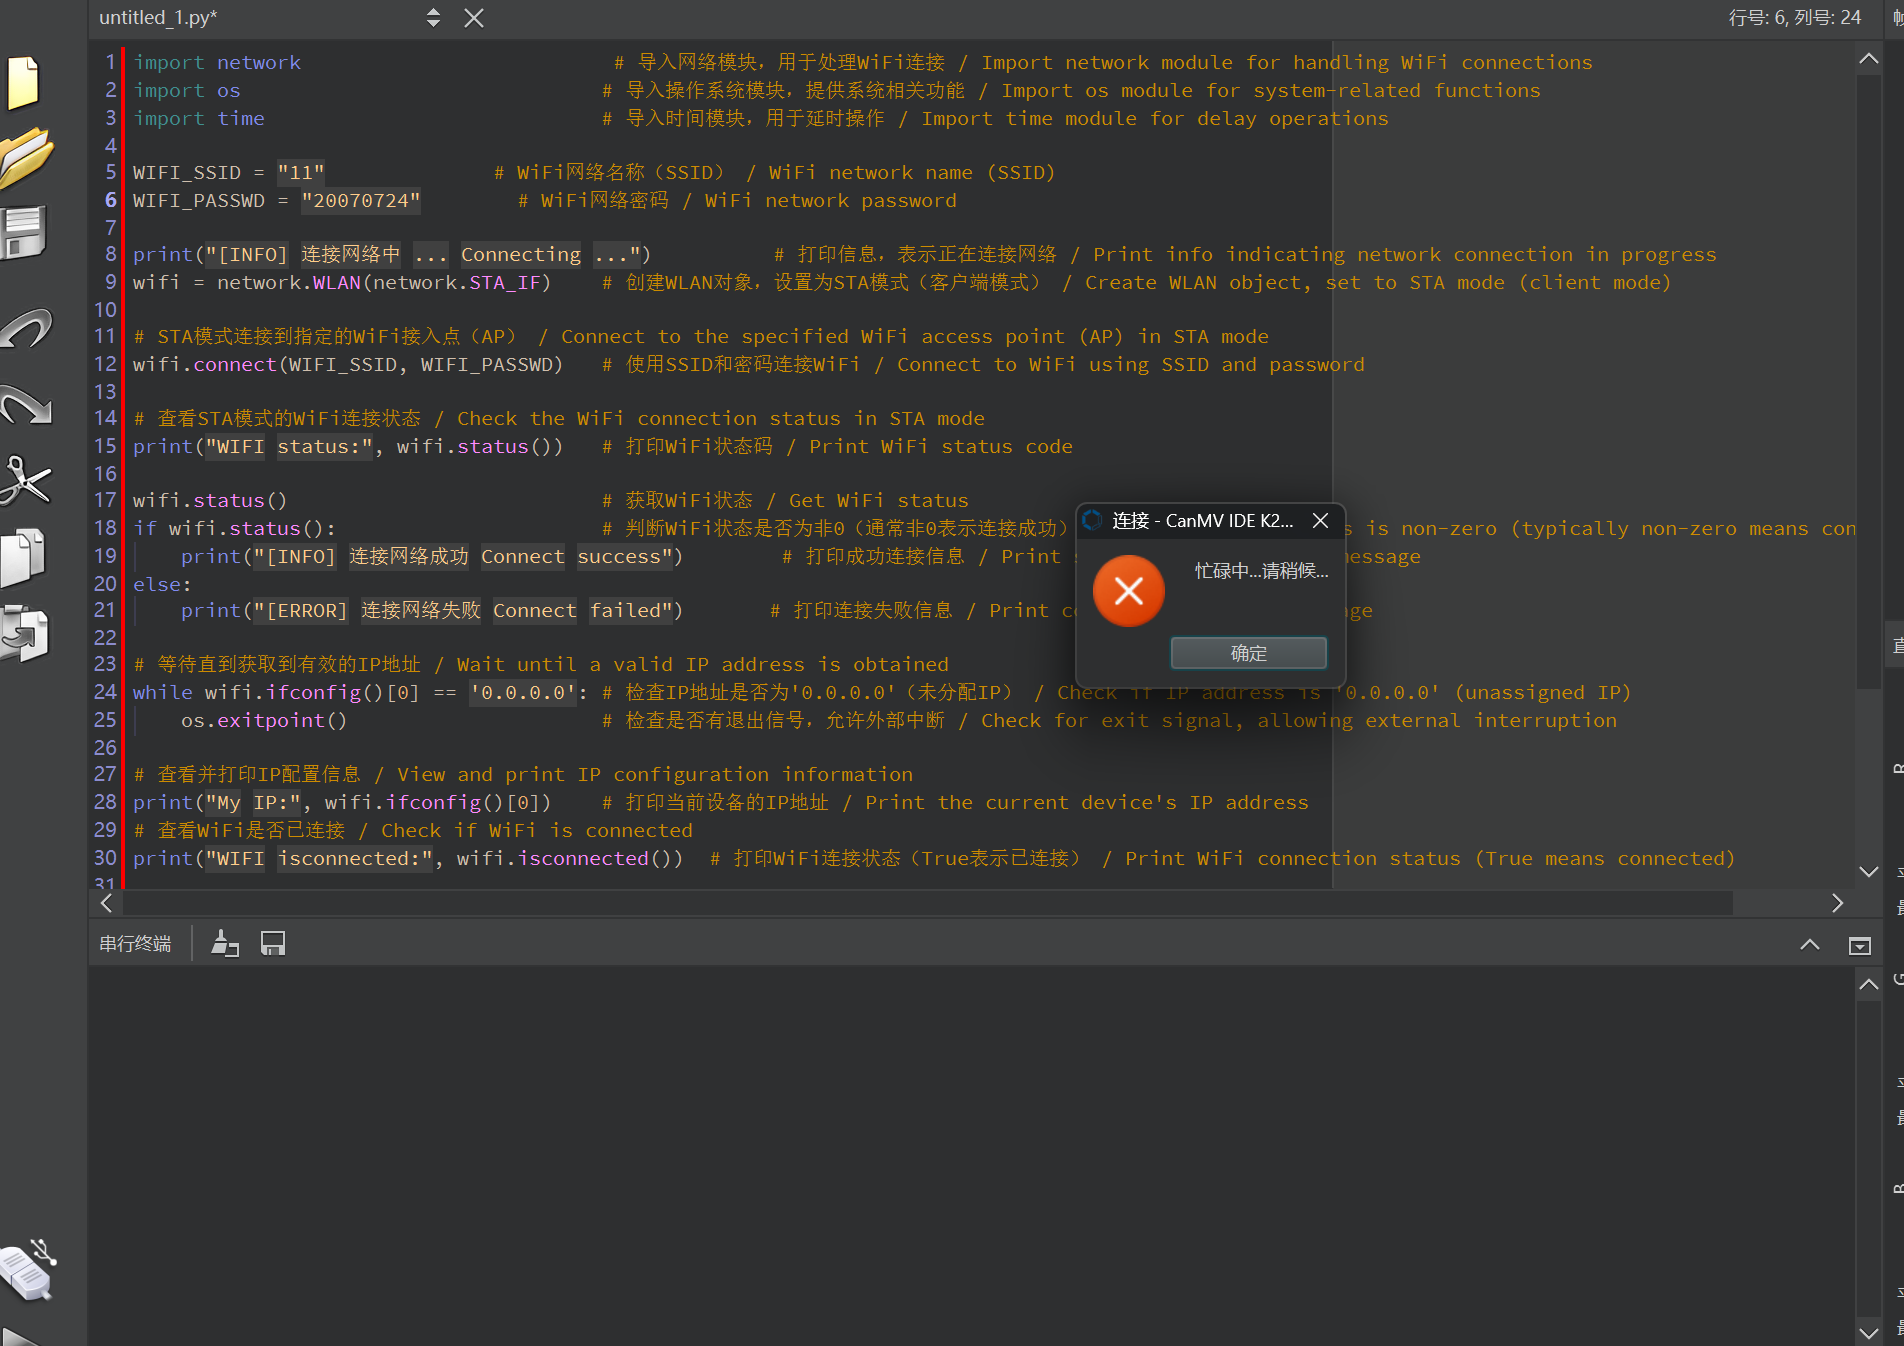Viewport: 1904px width, 1346px height.
Task: Save the file with the floppy disk icon
Action: tap(24, 233)
